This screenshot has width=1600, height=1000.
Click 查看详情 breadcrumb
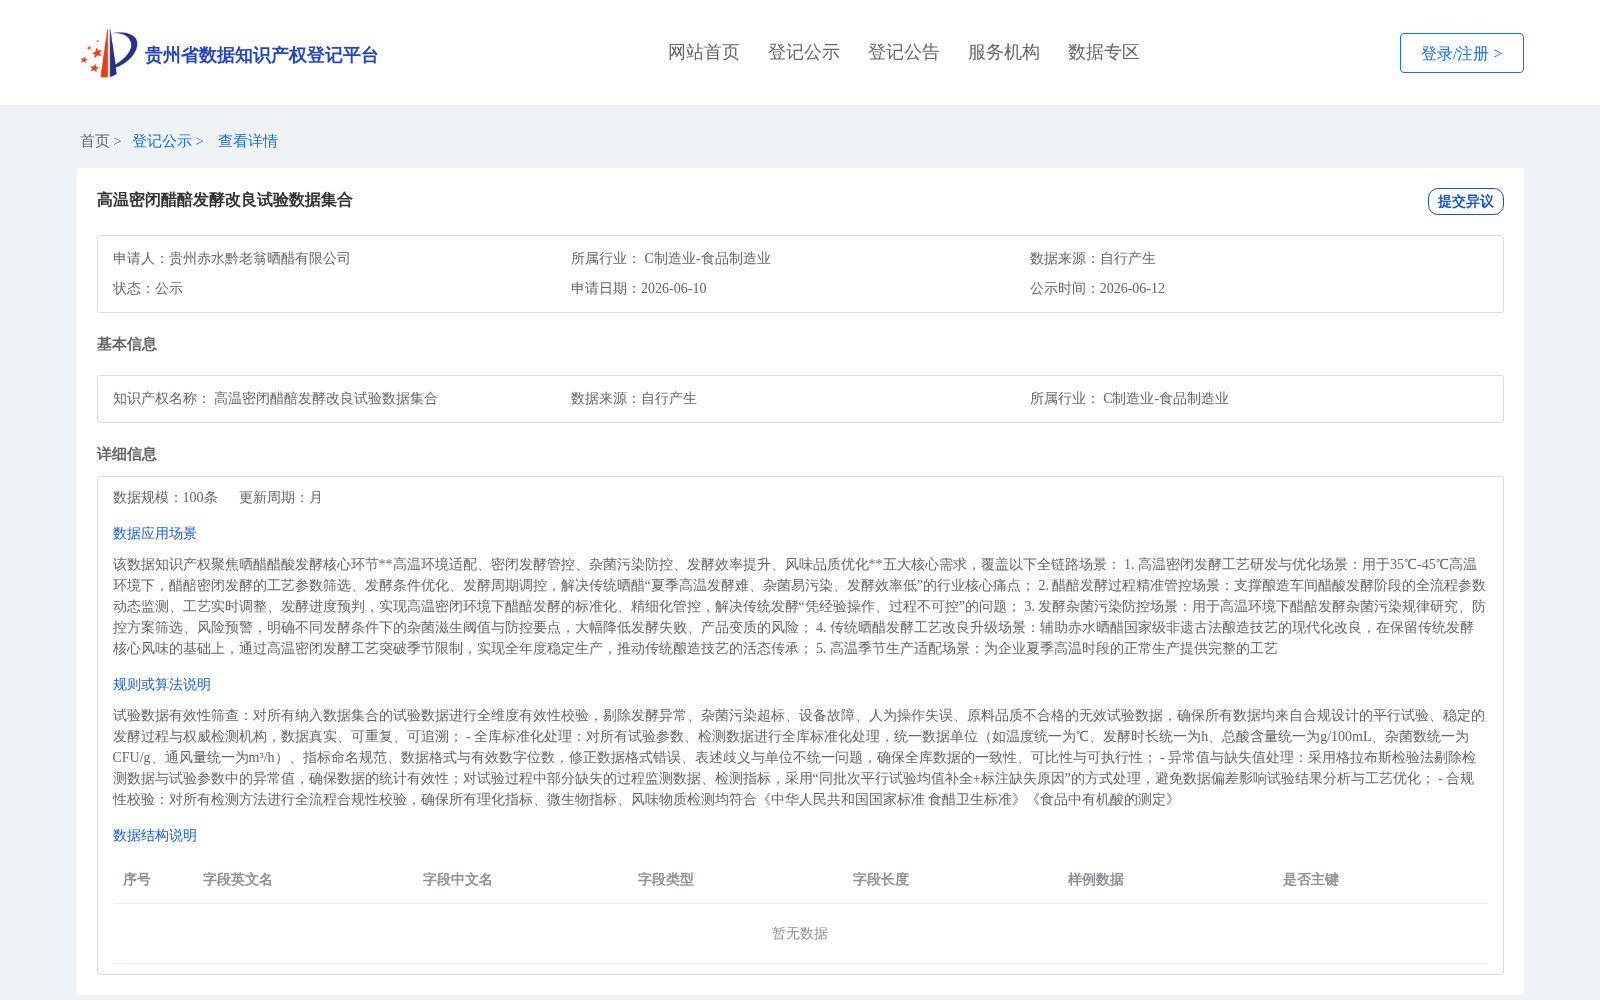pos(248,141)
